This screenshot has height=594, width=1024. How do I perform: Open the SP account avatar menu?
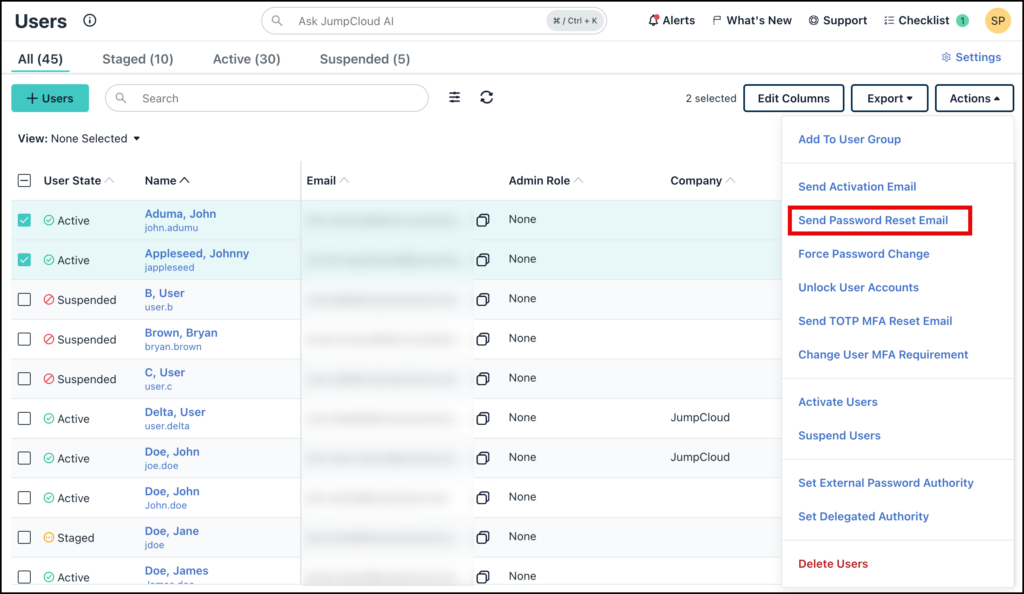tap(997, 19)
